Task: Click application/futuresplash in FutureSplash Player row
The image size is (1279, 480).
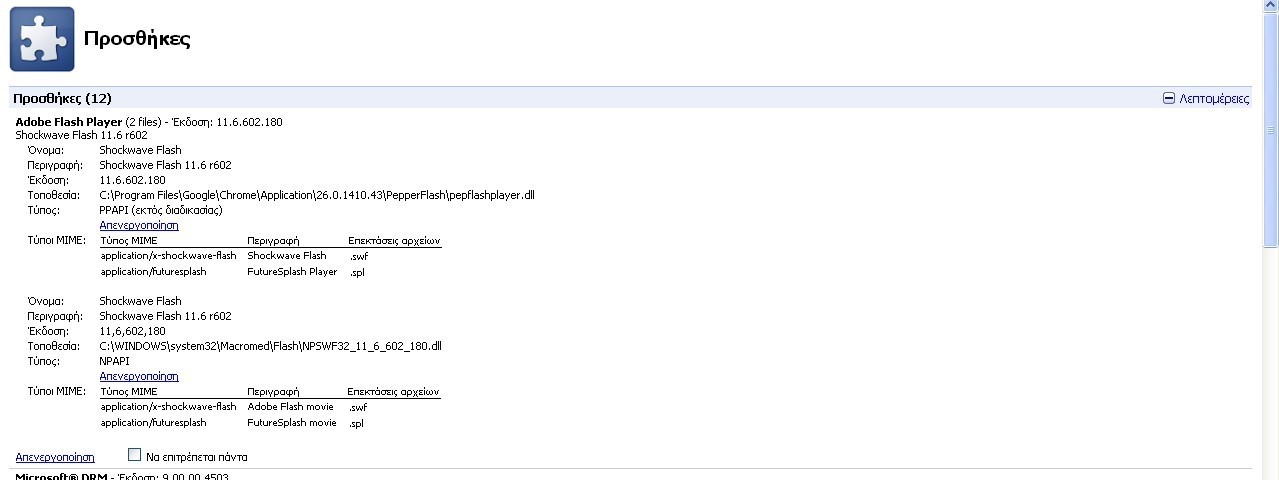Action: pos(153,272)
